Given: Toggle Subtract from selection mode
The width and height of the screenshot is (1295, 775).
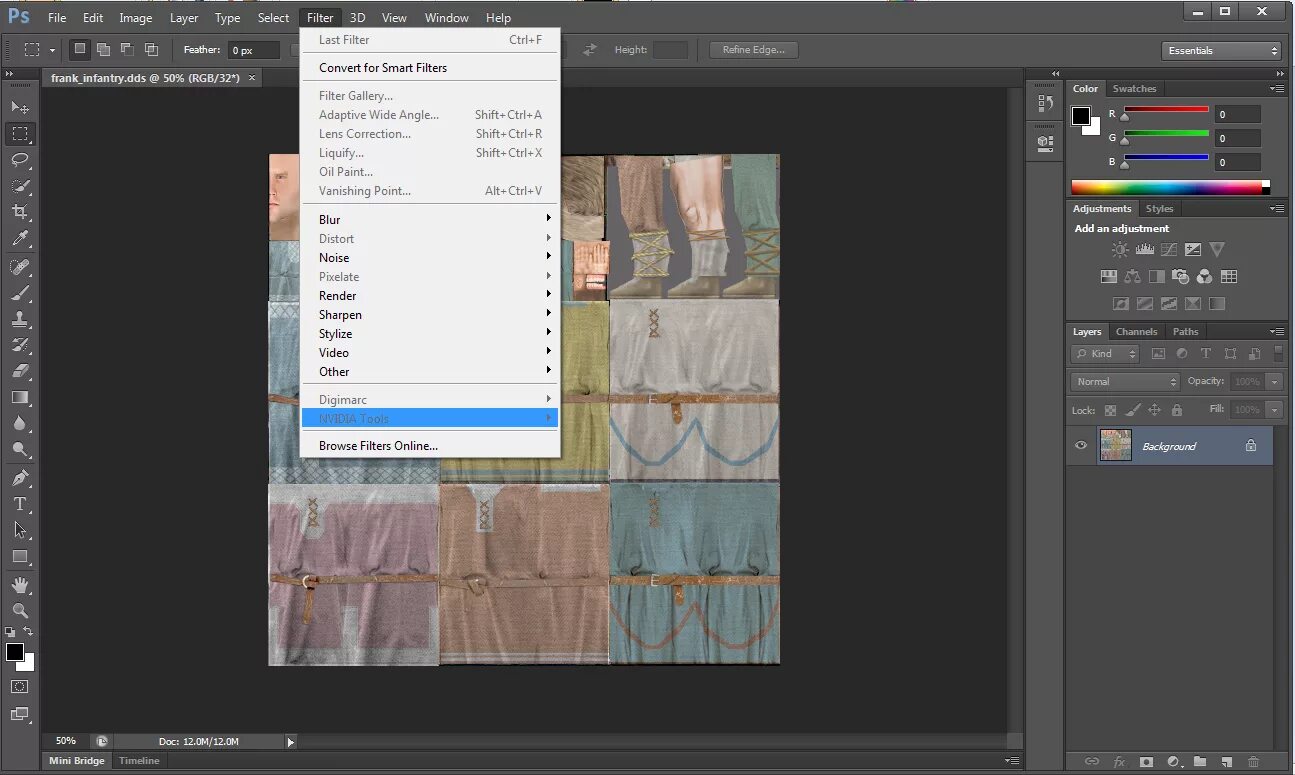Looking at the screenshot, I should [x=127, y=49].
